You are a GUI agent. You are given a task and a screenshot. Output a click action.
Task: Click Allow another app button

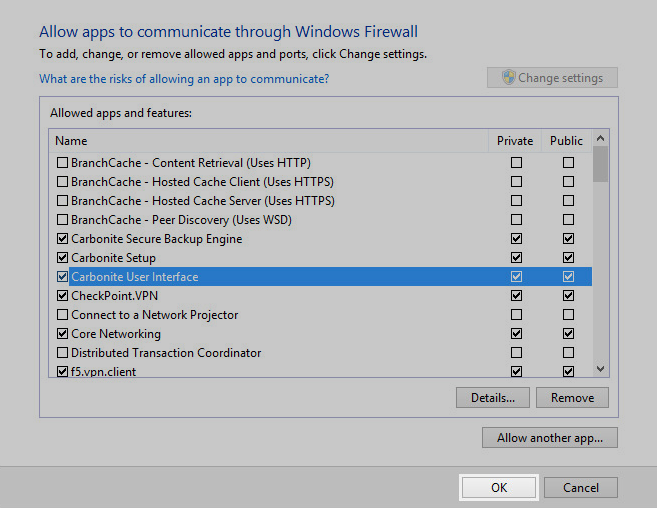[x=549, y=438]
